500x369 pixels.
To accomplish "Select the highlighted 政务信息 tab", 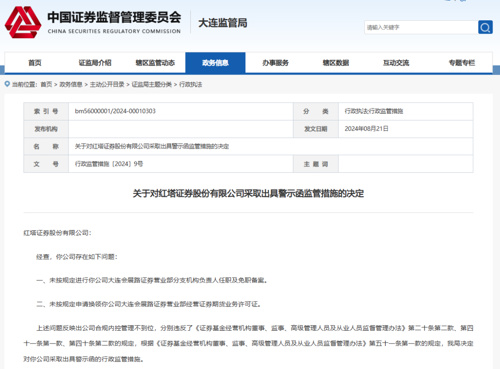I will click(x=215, y=63).
